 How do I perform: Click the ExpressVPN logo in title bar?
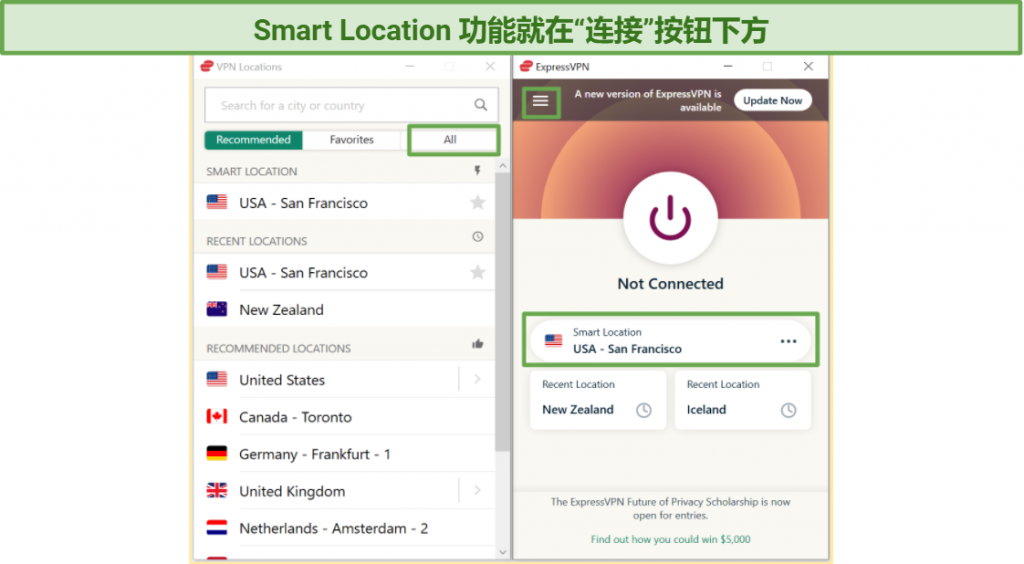coord(526,67)
